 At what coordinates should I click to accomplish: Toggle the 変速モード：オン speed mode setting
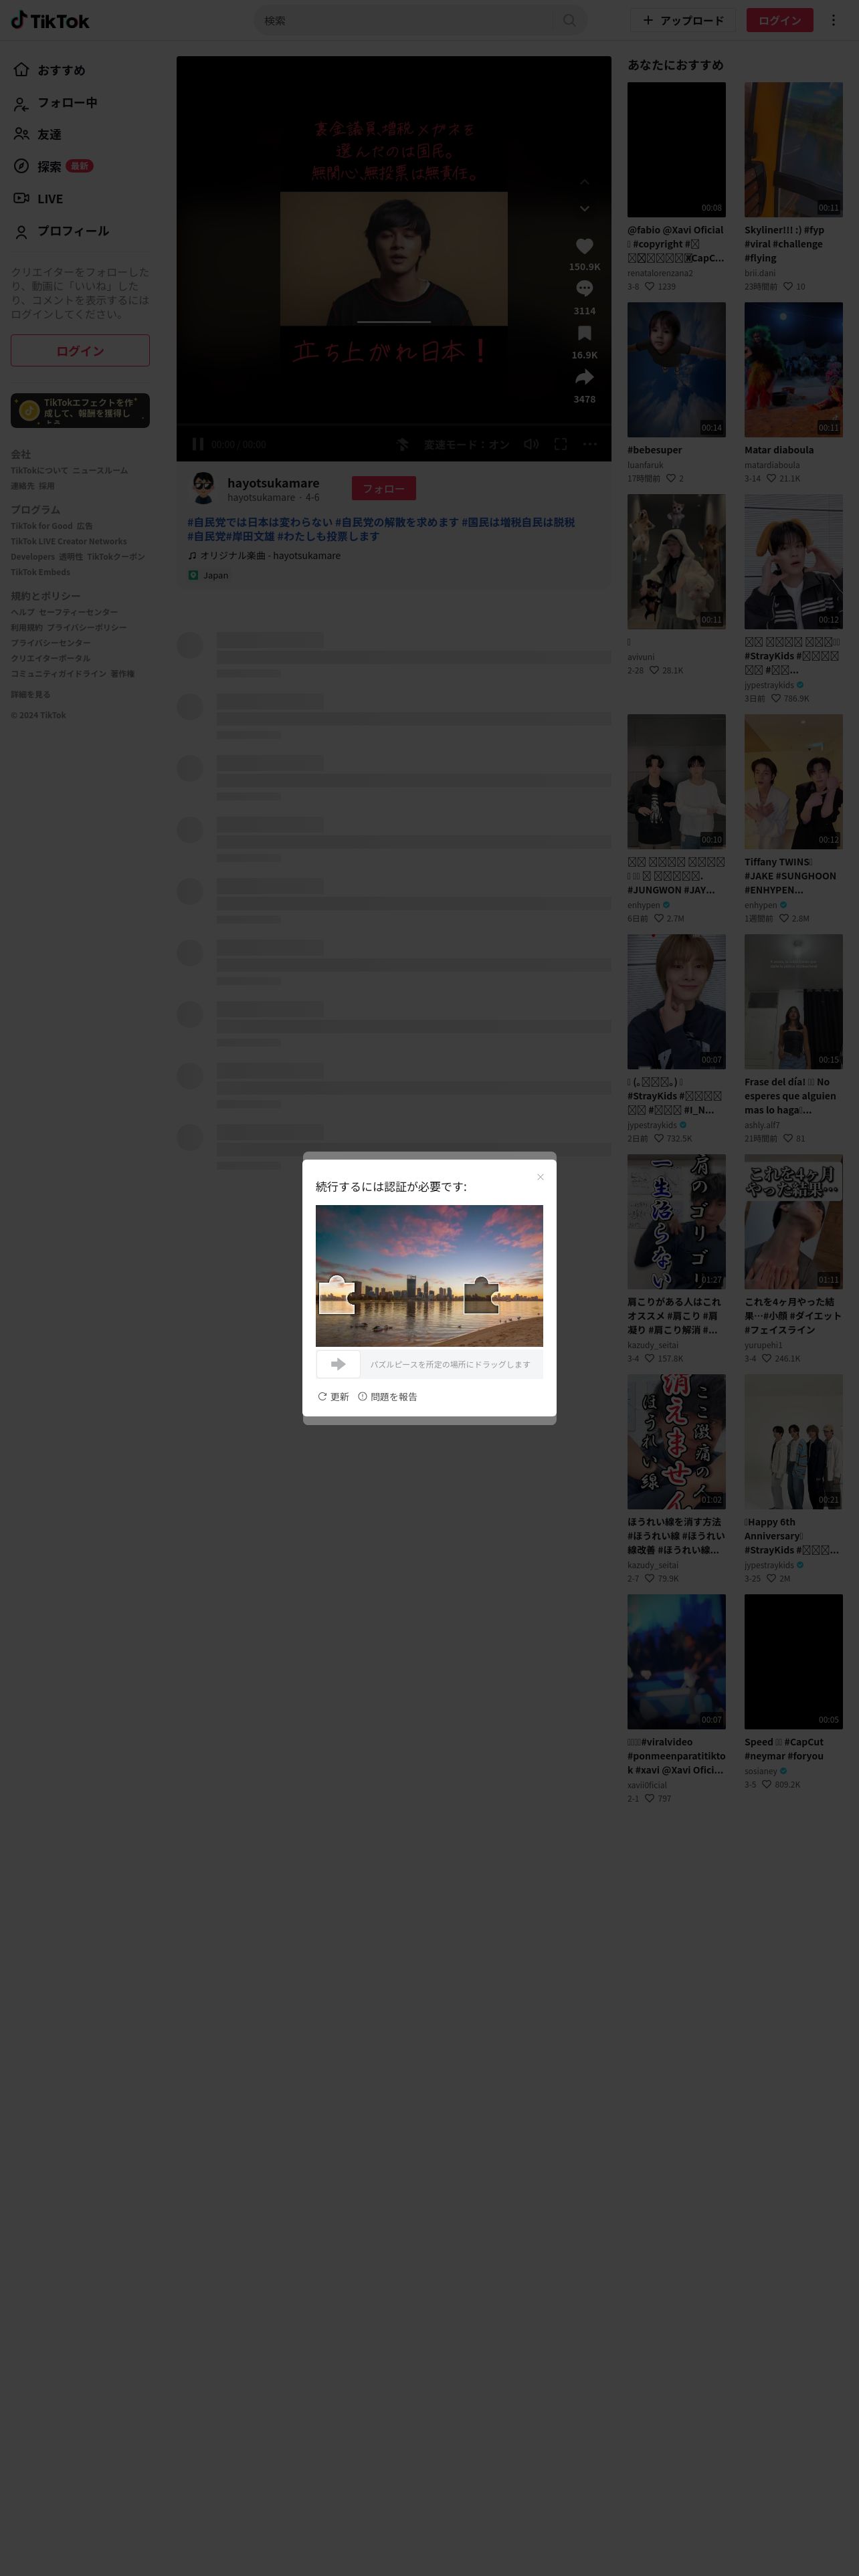pos(466,444)
